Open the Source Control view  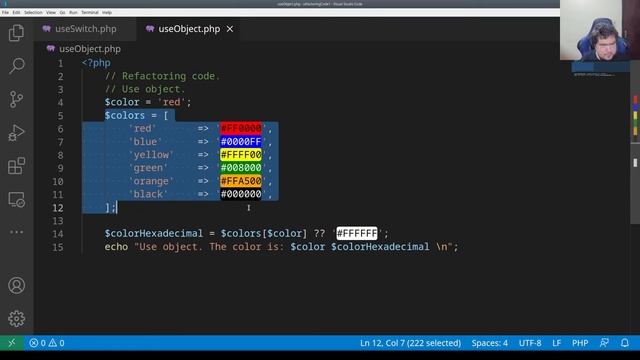(x=16, y=99)
